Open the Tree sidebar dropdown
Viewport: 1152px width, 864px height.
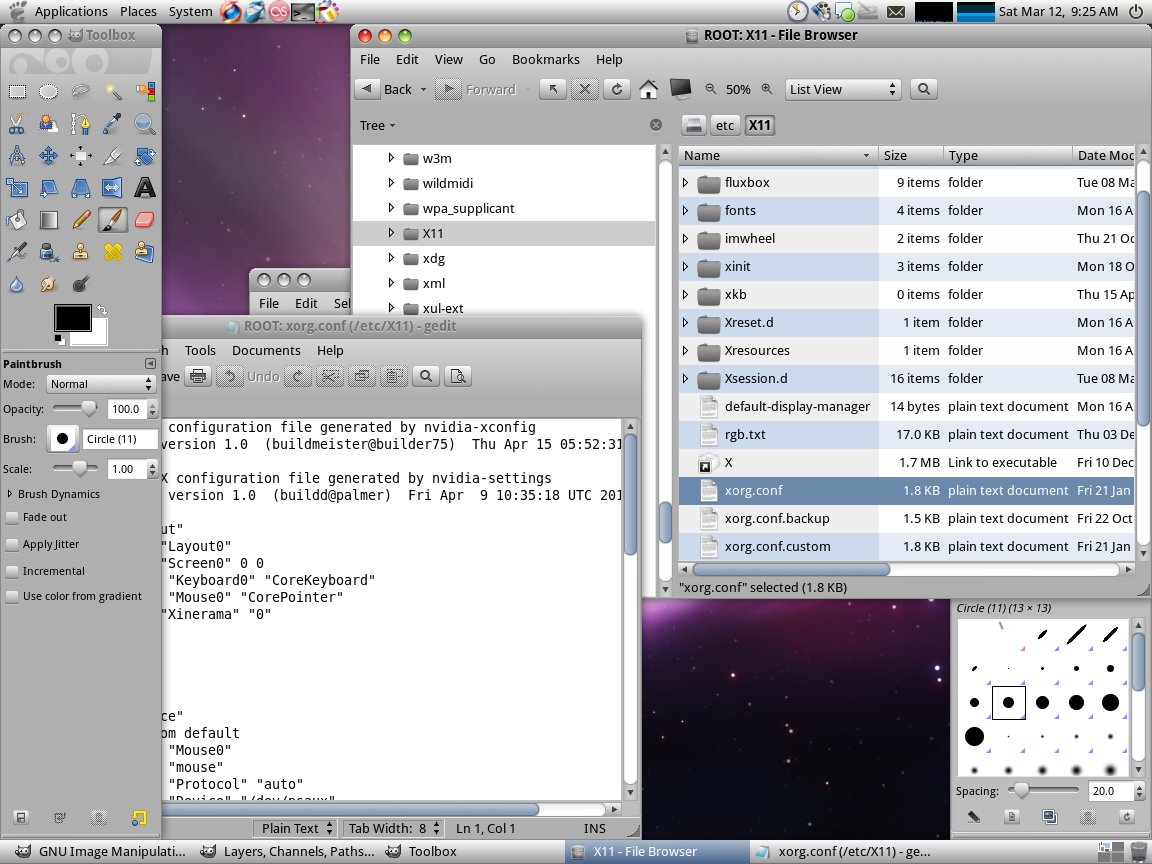click(378, 126)
